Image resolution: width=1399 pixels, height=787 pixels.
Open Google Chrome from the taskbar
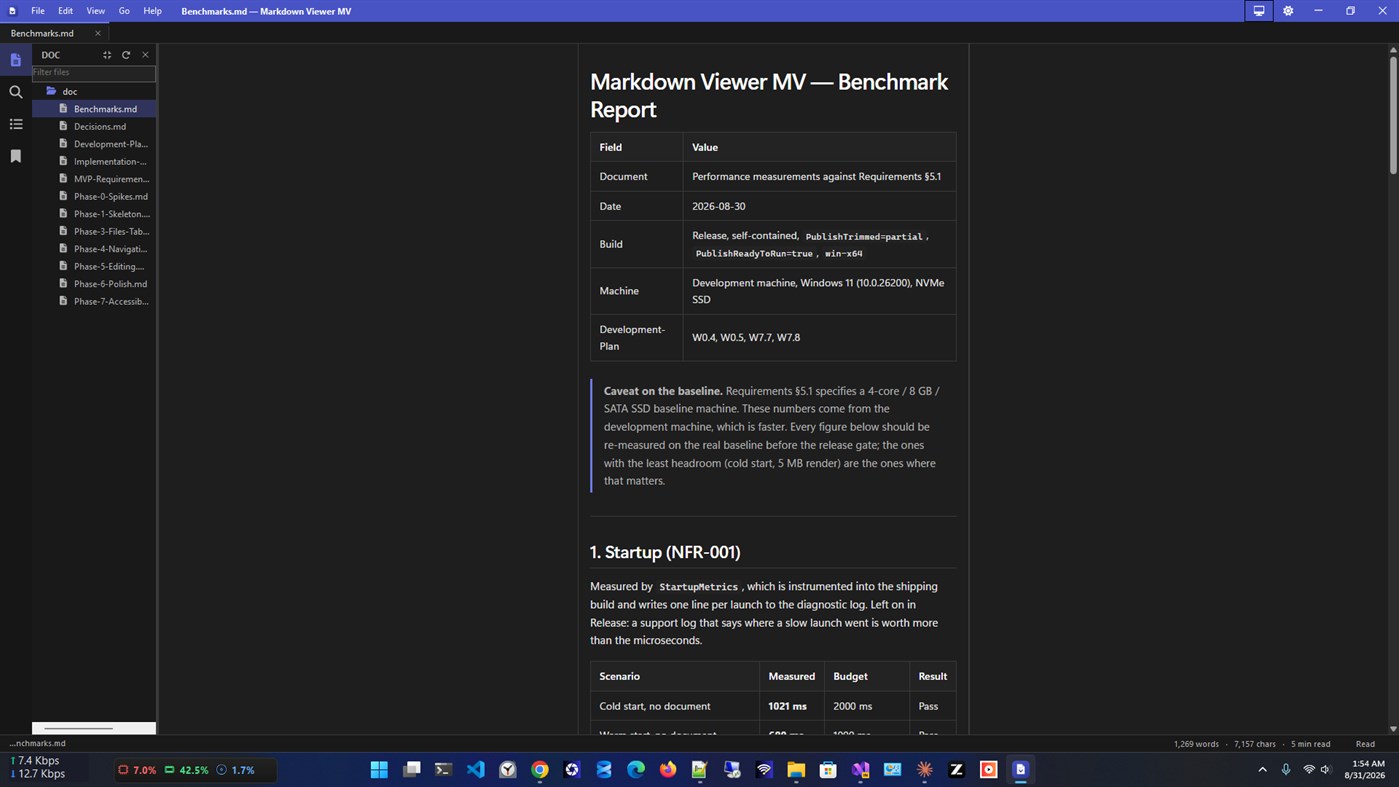(540, 770)
